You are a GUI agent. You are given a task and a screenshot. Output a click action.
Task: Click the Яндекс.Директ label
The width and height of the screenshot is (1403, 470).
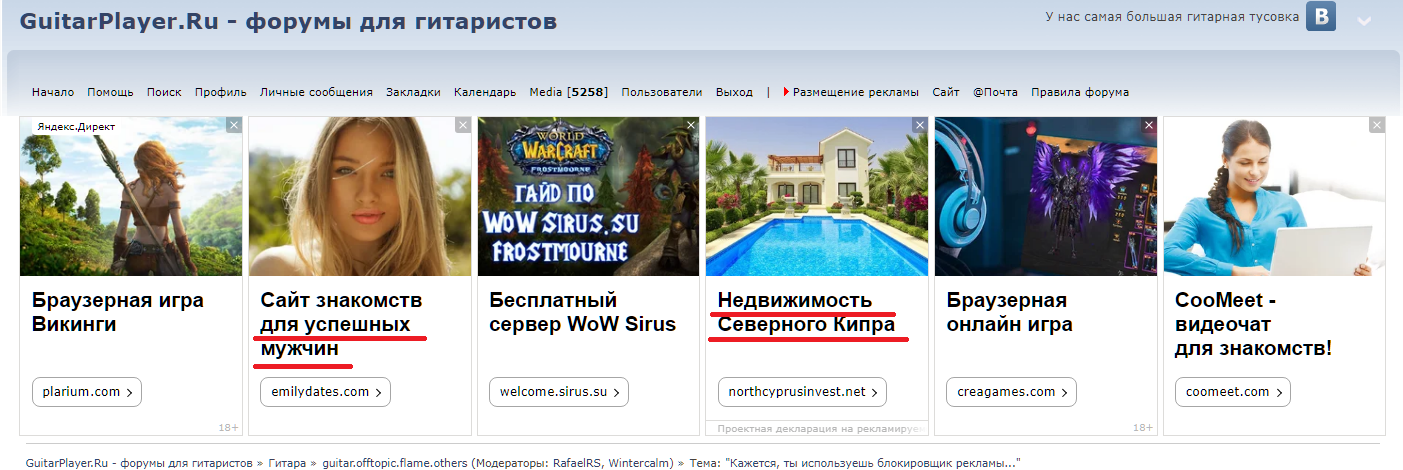pos(76,127)
